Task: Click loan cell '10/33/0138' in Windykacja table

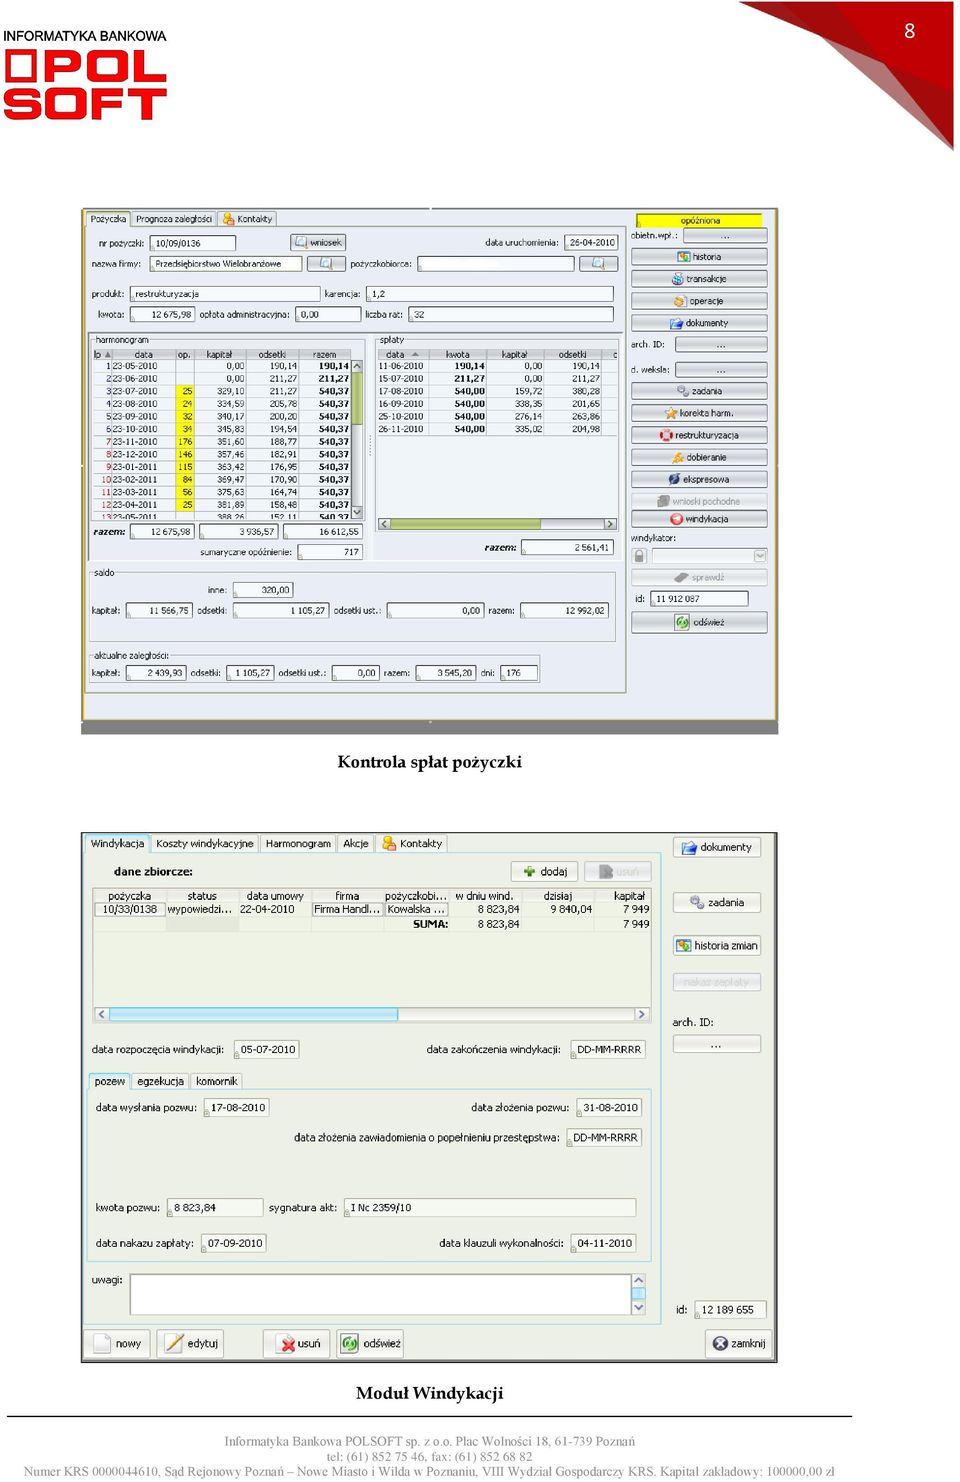Action: (130, 909)
